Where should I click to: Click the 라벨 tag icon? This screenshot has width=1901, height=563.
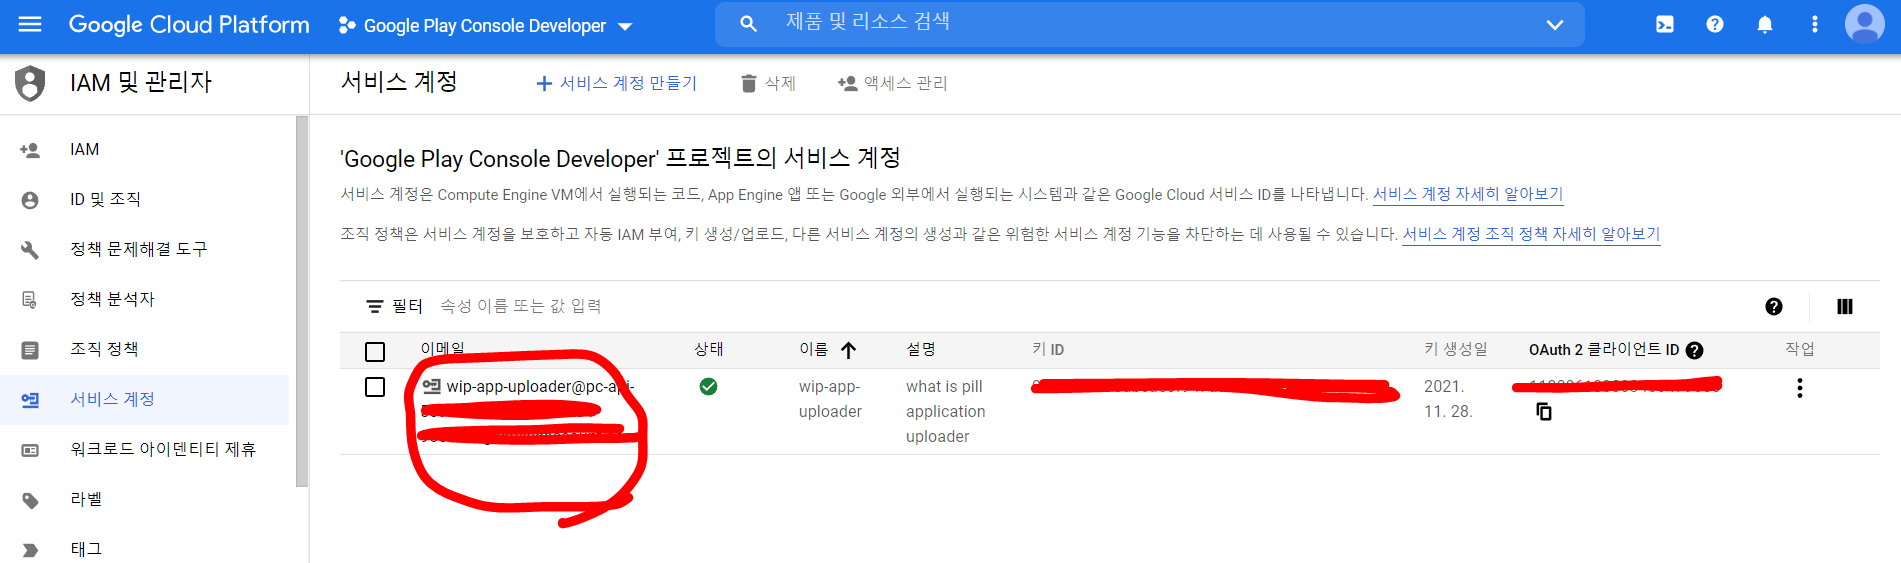30,500
